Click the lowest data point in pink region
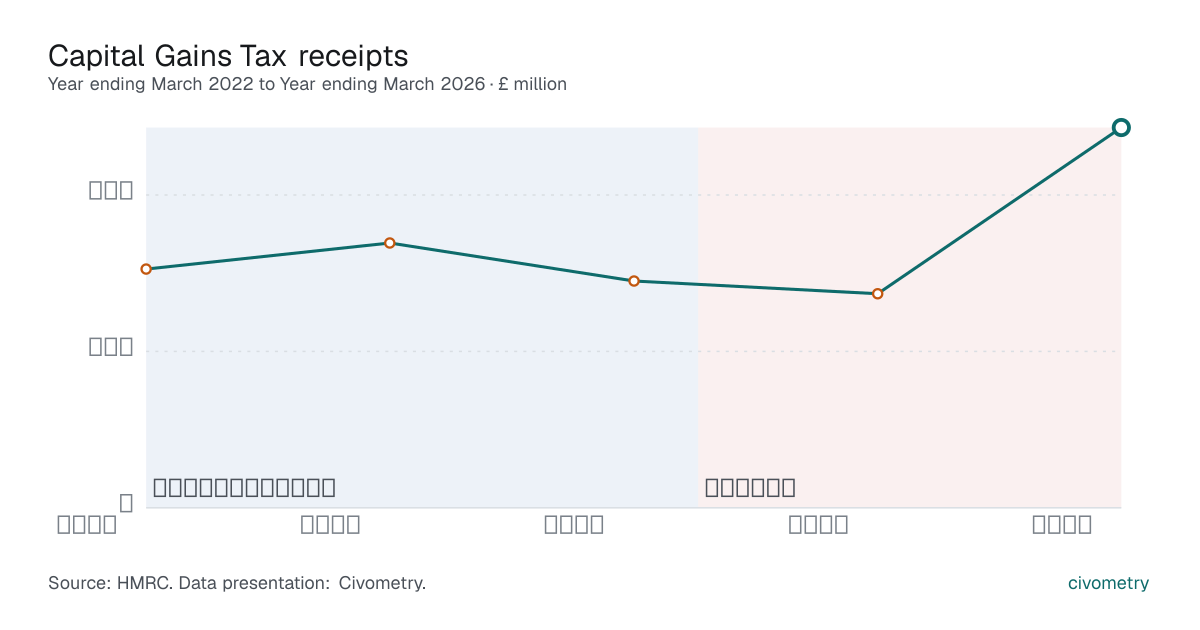 pyautogui.click(x=877, y=294)
